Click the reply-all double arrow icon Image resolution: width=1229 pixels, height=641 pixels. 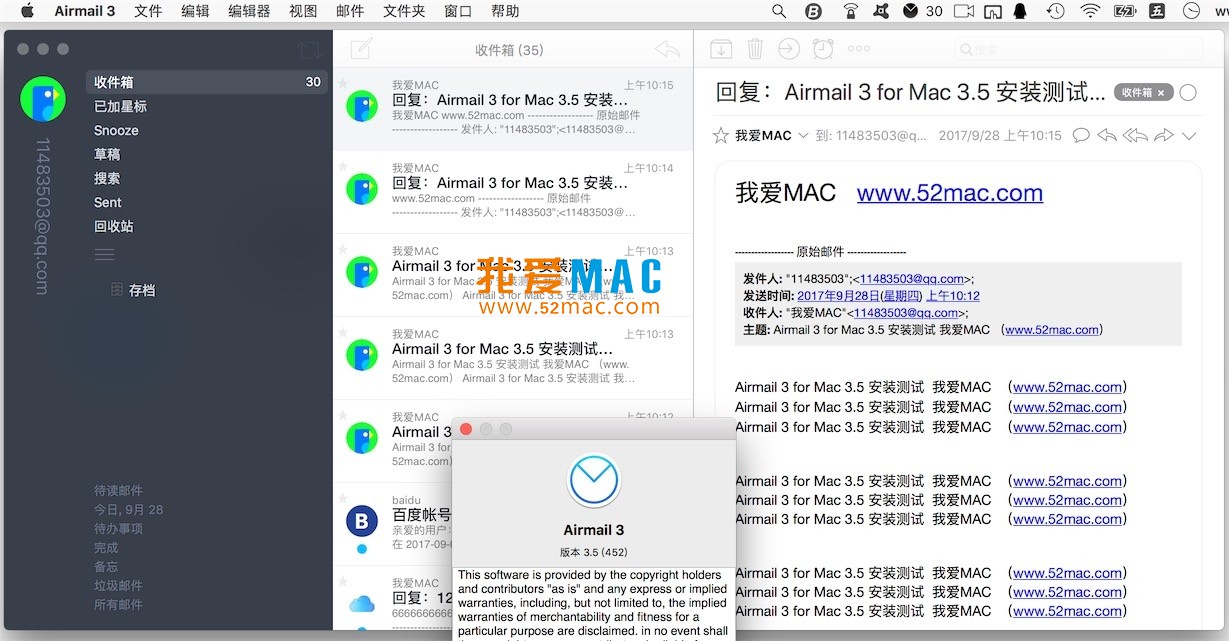pos(1135,135)
